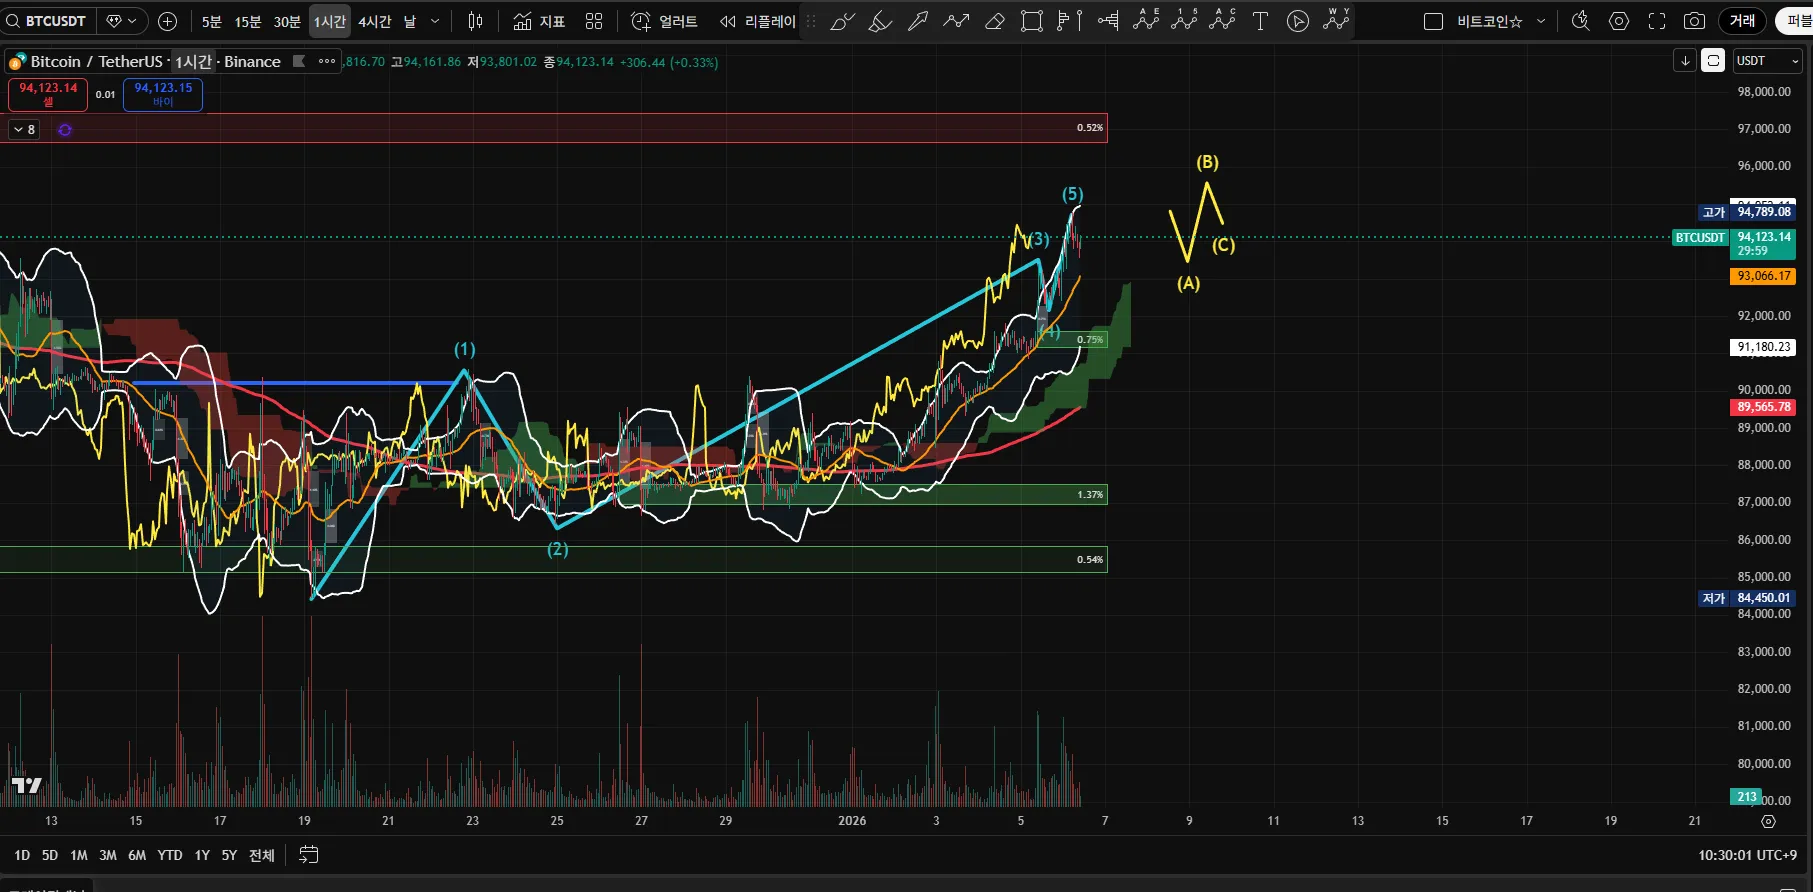Open candlestick chart style selector
Image resolution: width=1813 pixels, height=892 pixels.
tap(476, 21)
